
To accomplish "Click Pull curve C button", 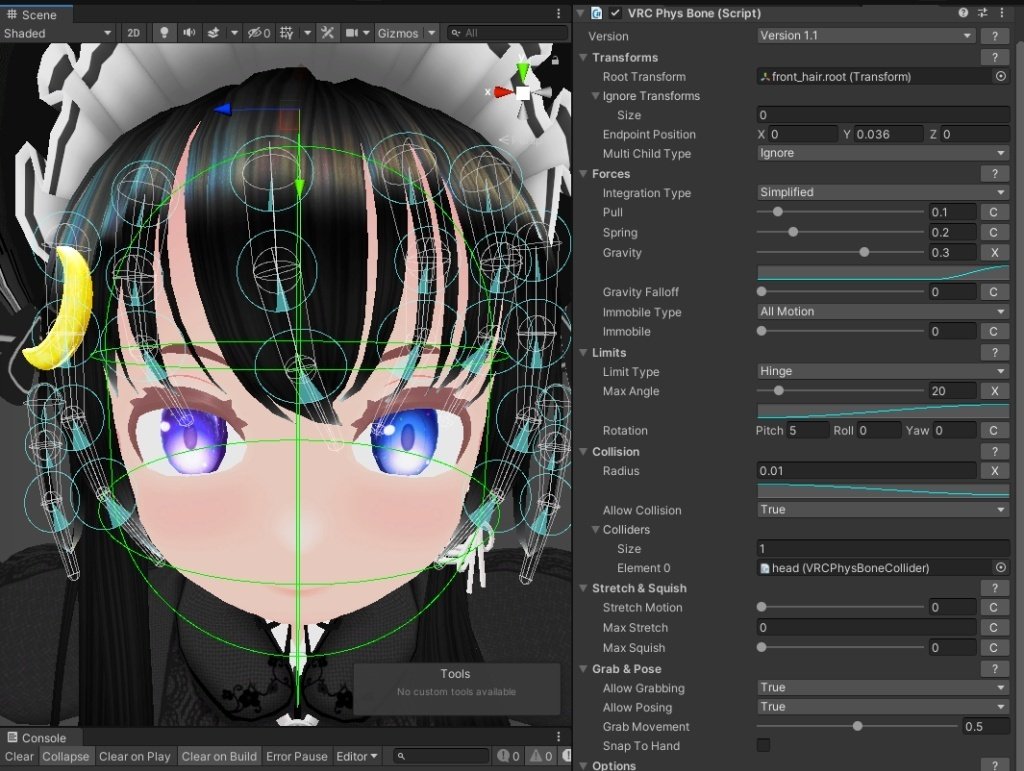I will coord(993,212).
